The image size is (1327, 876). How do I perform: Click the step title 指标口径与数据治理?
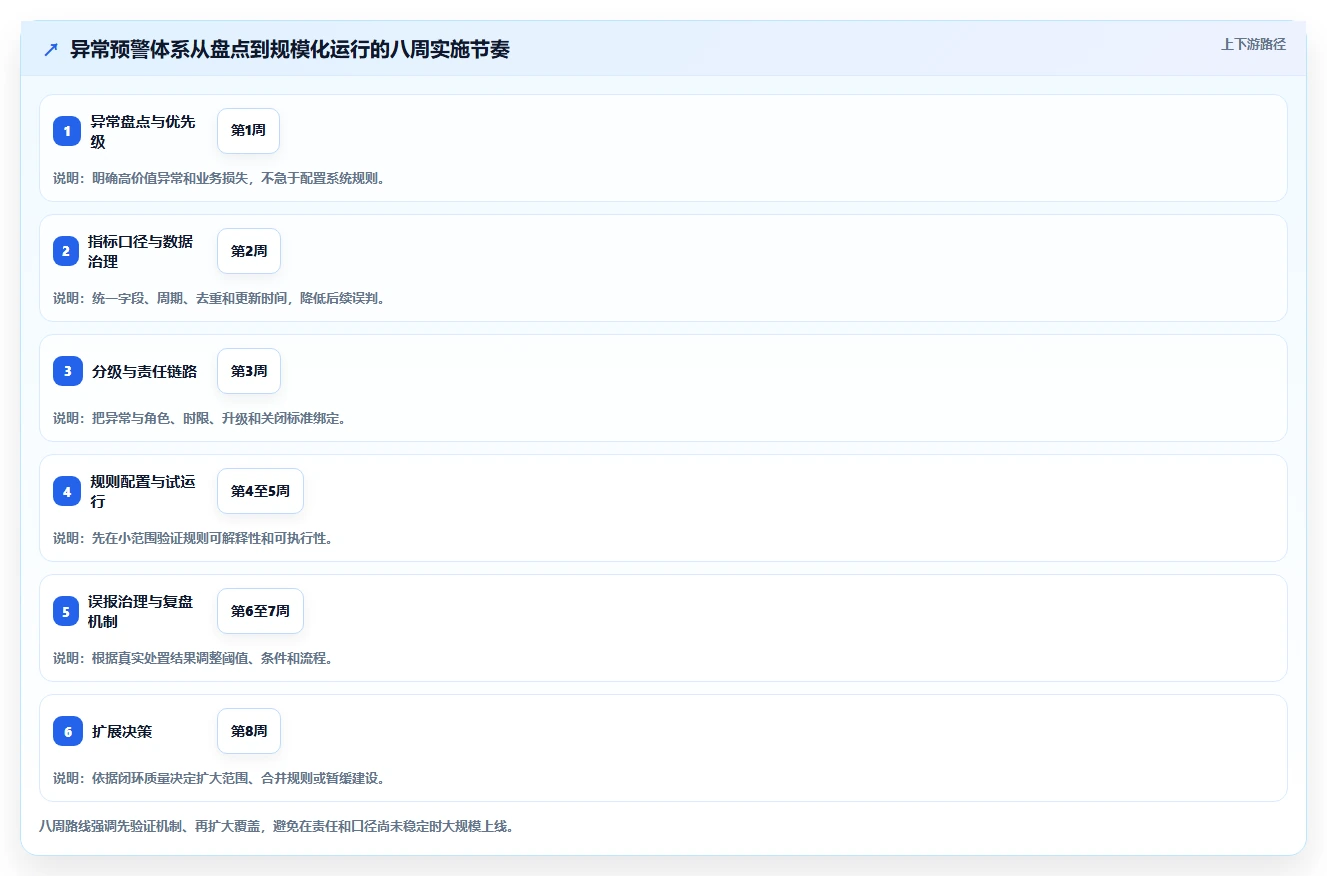(x=140, y=251)
